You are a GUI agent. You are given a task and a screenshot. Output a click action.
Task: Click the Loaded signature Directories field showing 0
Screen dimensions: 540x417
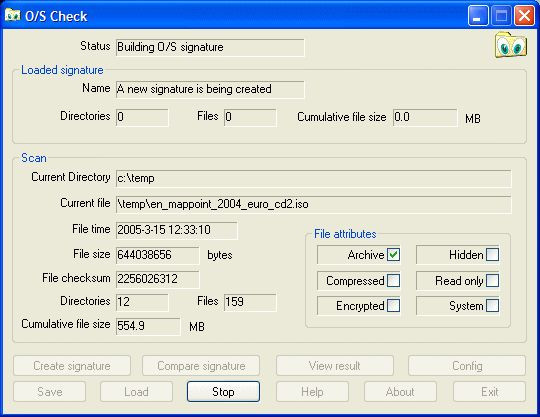click(142, 118)
